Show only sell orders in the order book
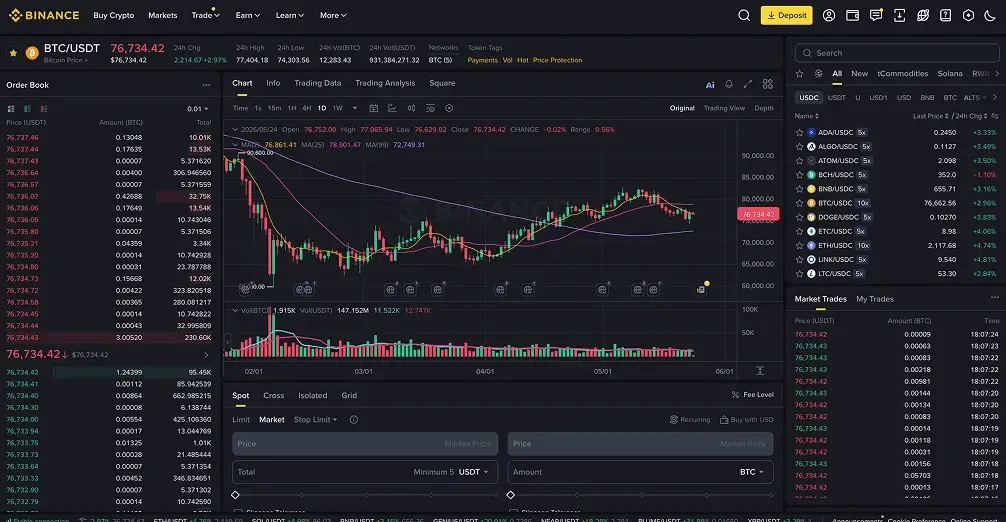1006x522 pixels. point(44,109)
